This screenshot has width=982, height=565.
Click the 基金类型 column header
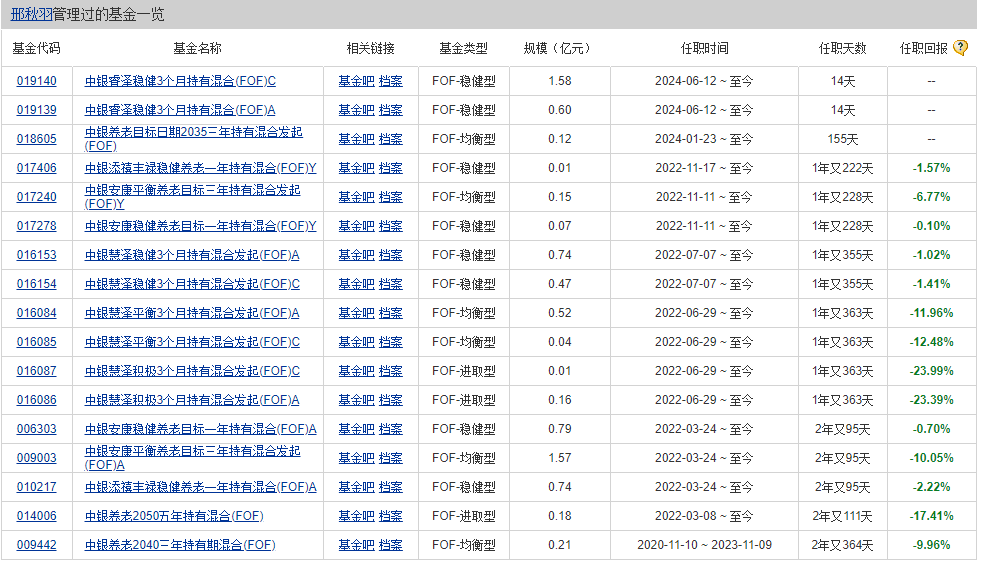click(x=463, y=48)
